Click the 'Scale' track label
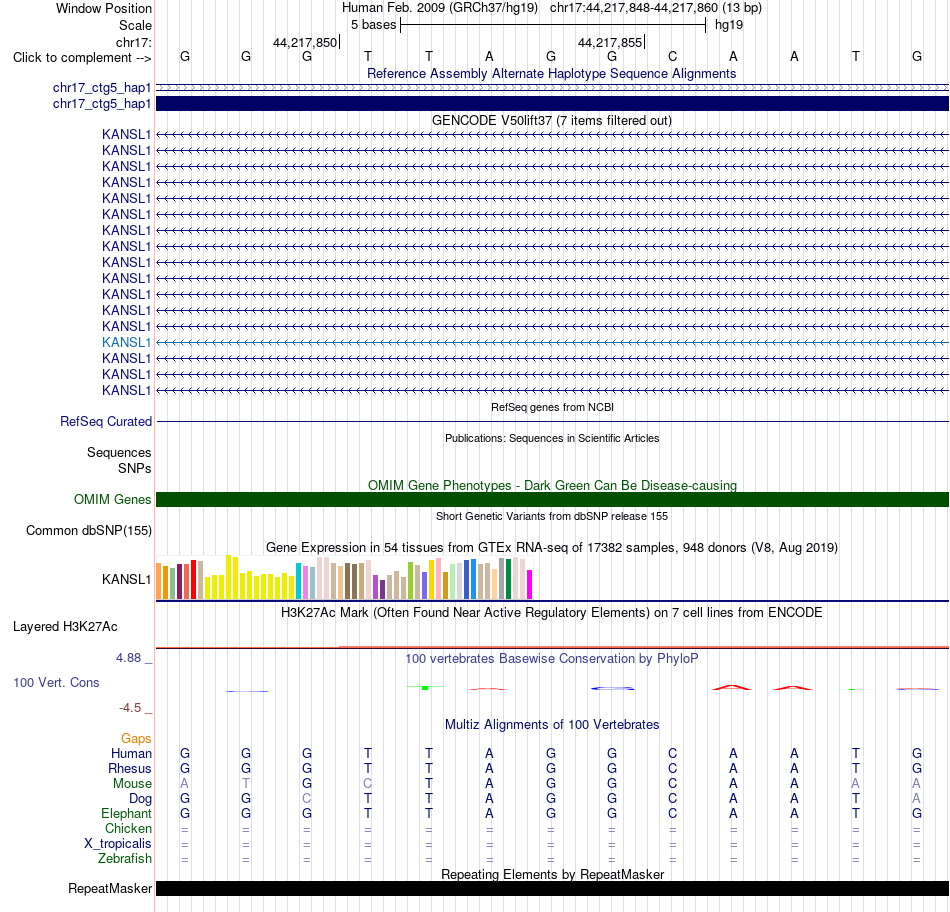 pyautogui.click(x=135, y=25)
